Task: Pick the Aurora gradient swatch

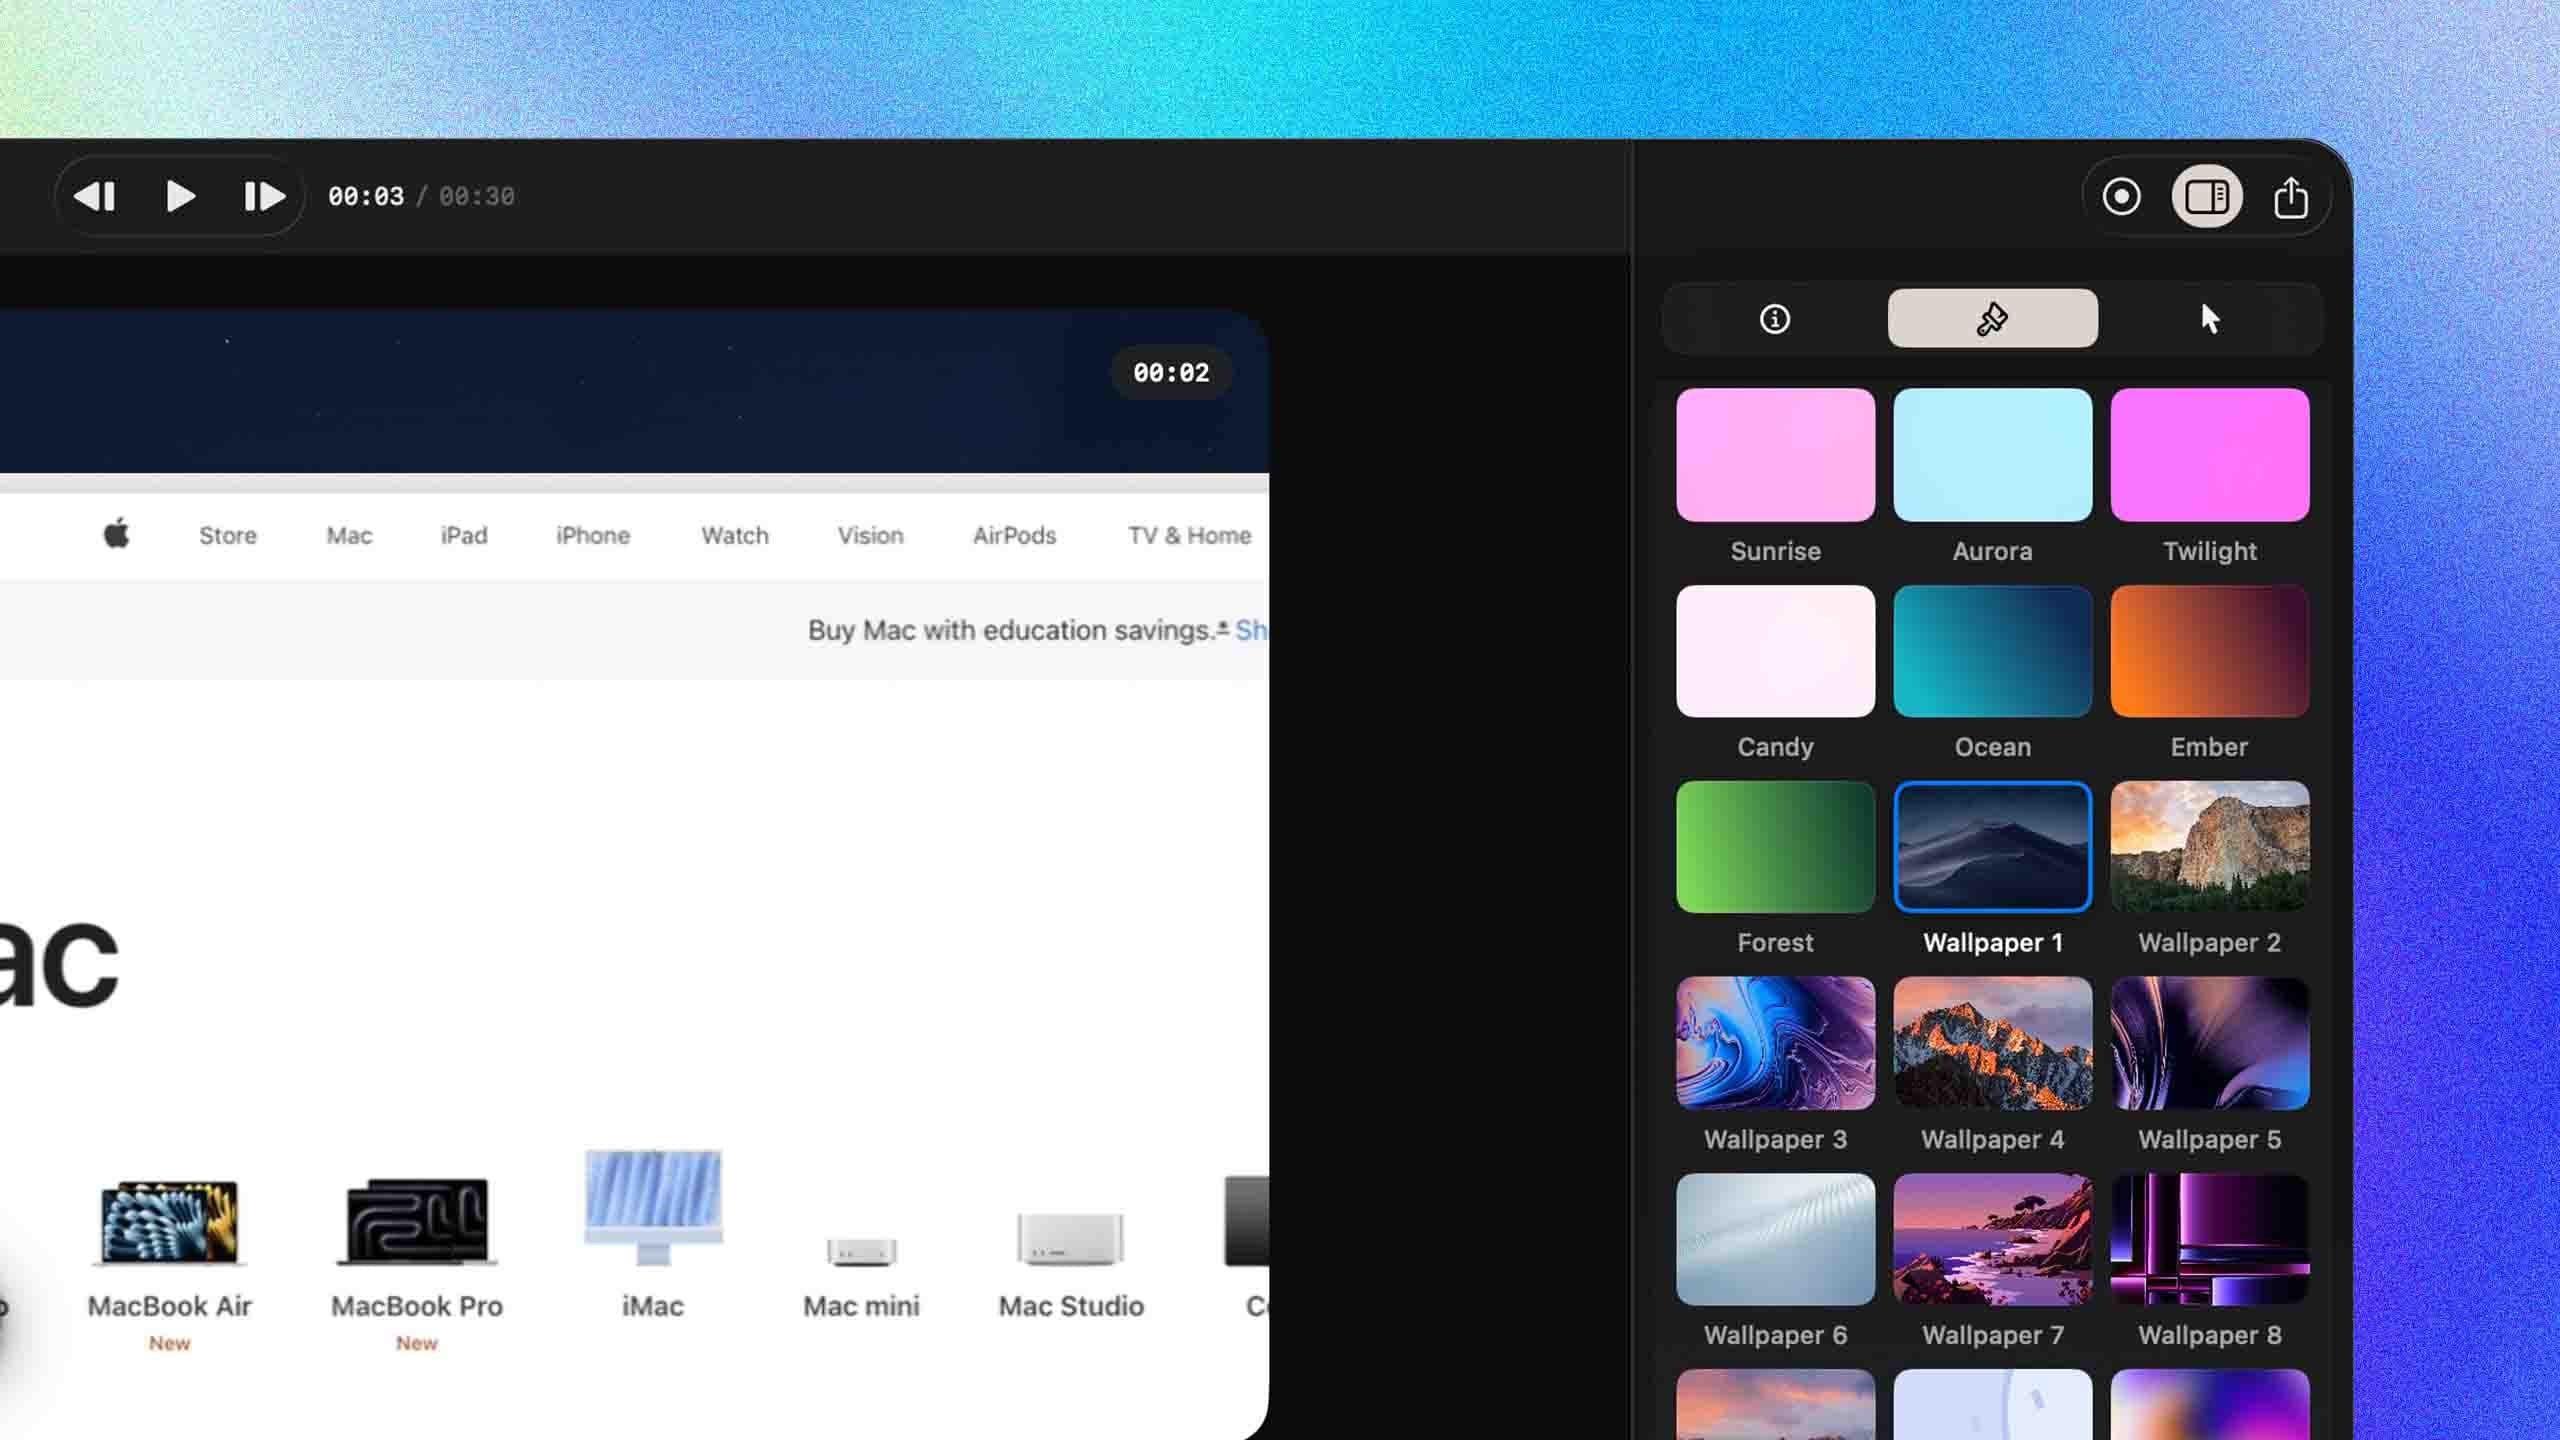Action: tap(1992, 455)
